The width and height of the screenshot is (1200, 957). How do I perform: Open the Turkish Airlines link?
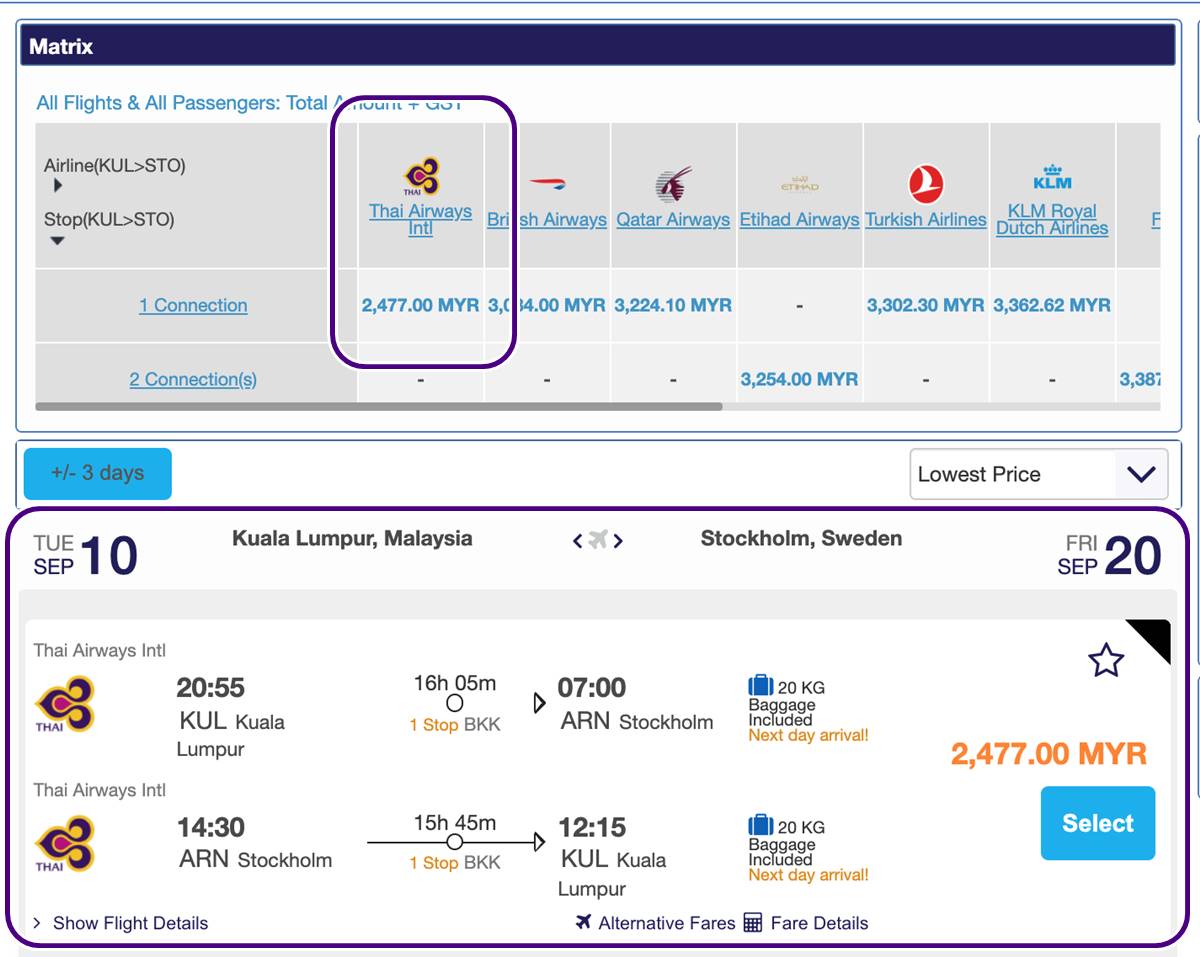926,220
